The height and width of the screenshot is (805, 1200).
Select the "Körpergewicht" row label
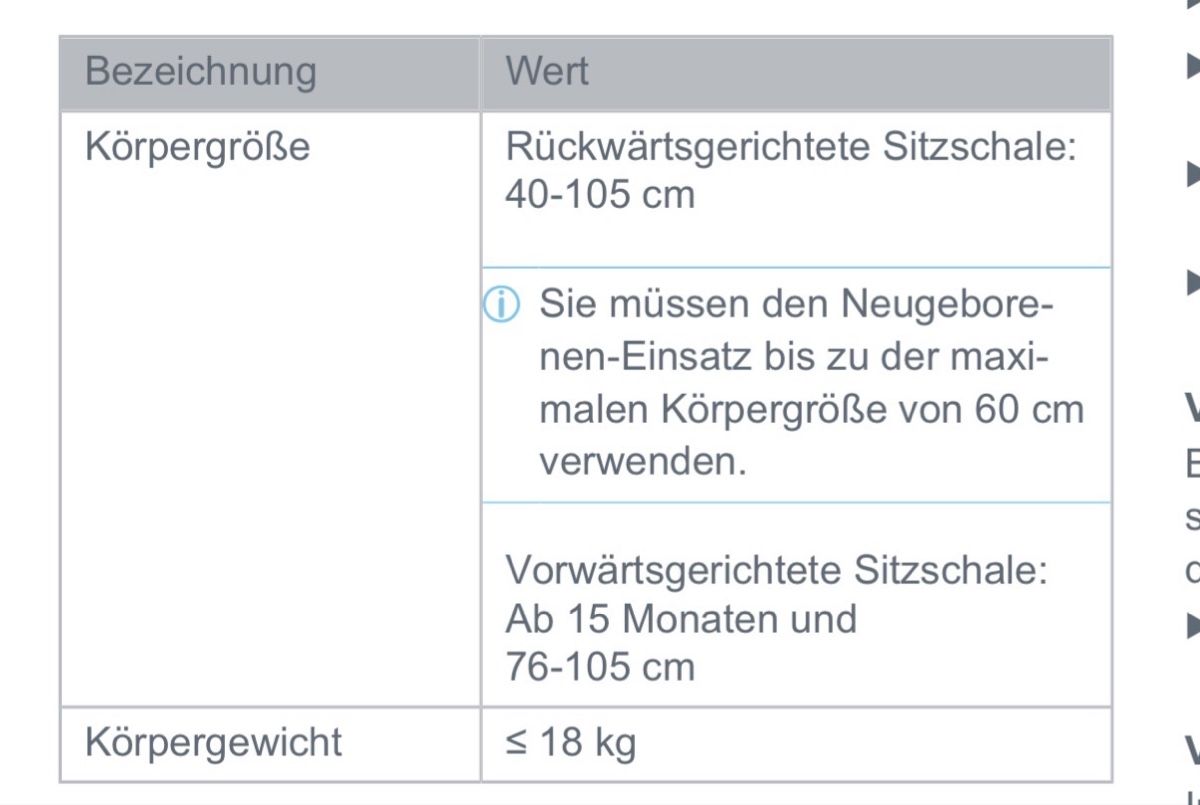point(213,742)
